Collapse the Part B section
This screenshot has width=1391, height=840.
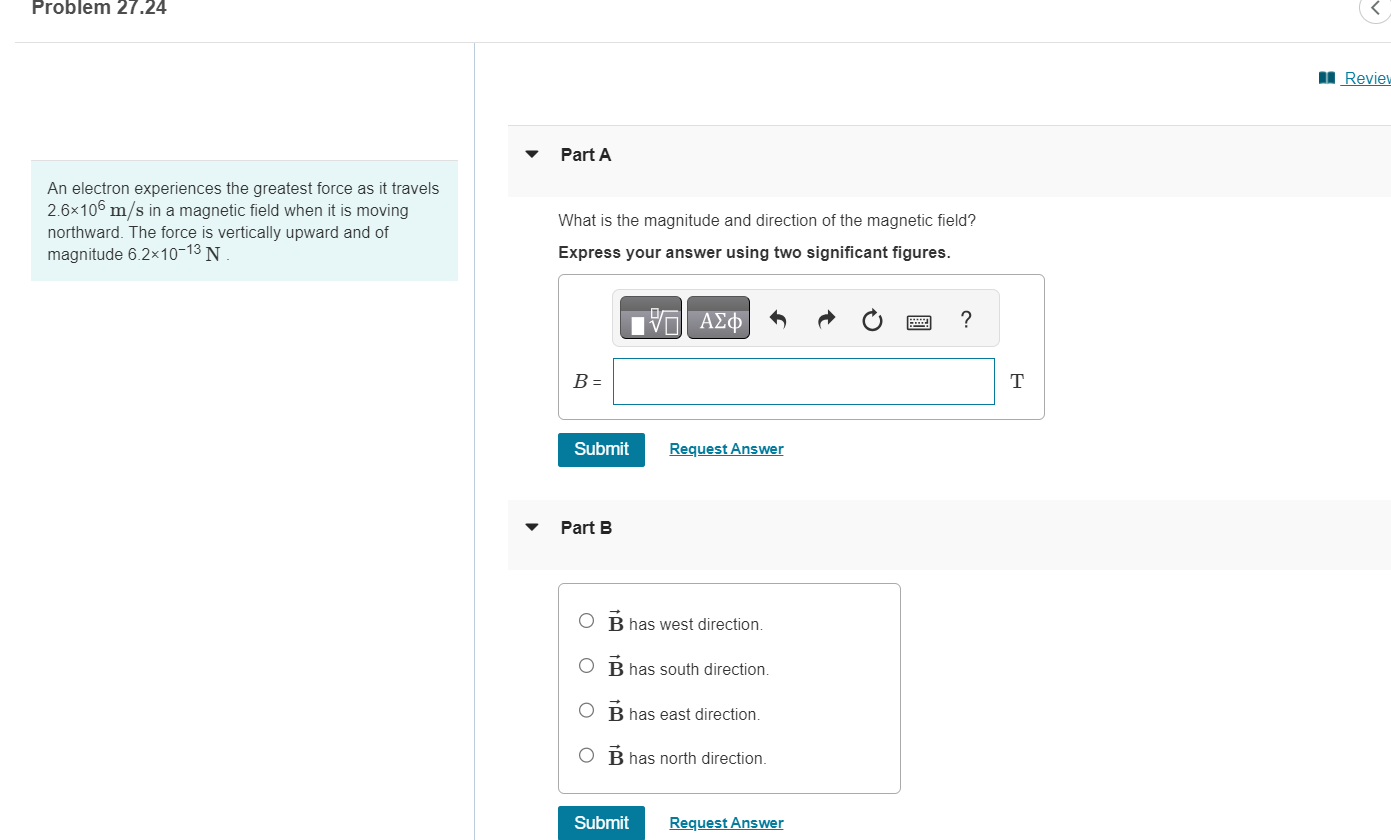531,527
